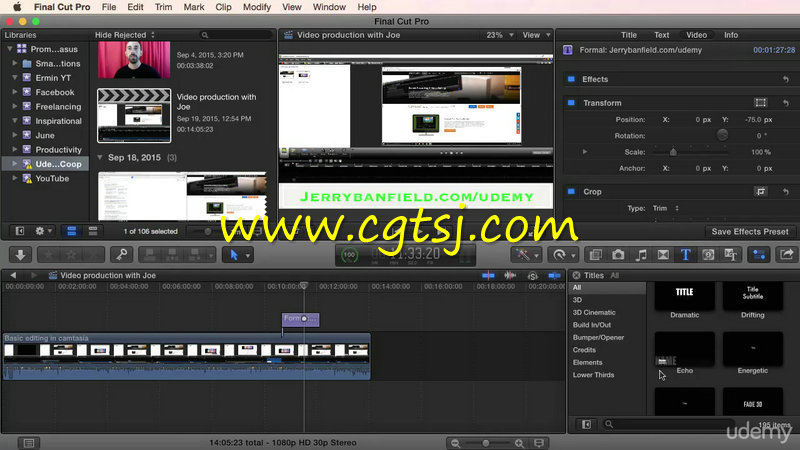800x450 pixels.
Task: Select the Lower Thirds titles category
Action: [x=593, y=374]
